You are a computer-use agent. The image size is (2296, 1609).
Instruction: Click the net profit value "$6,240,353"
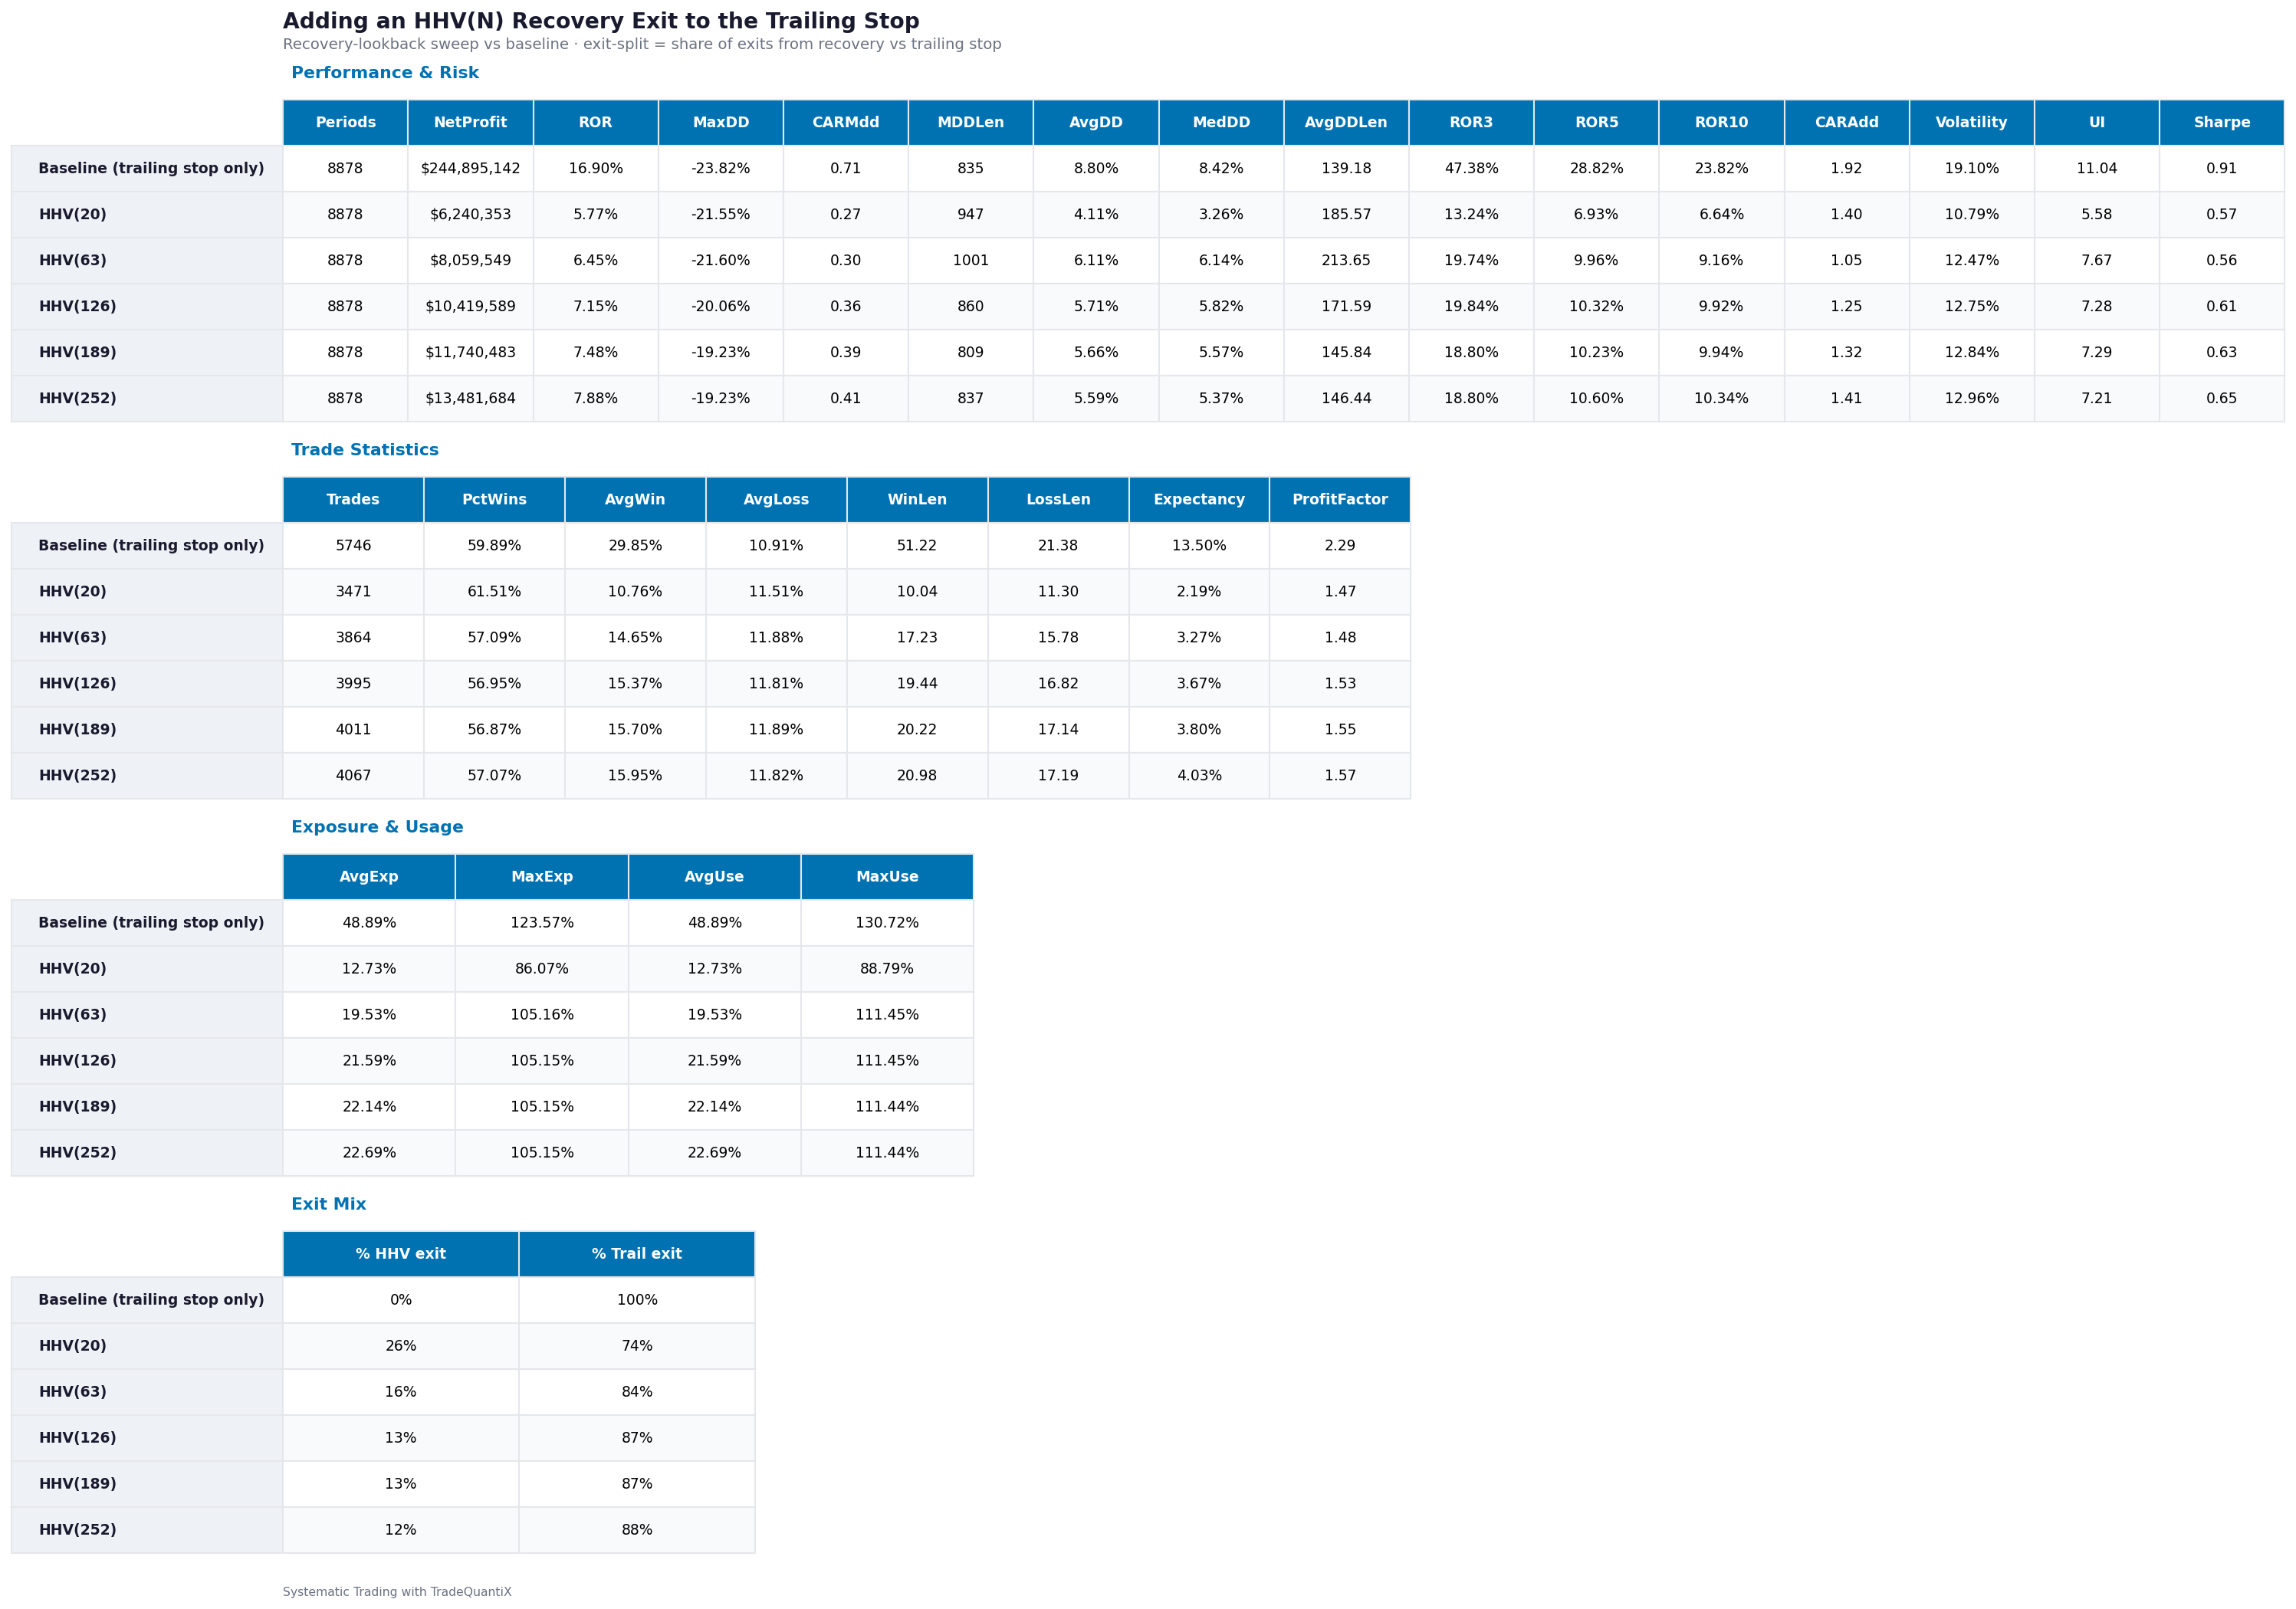pyautogui.click(x=471, y=215)
